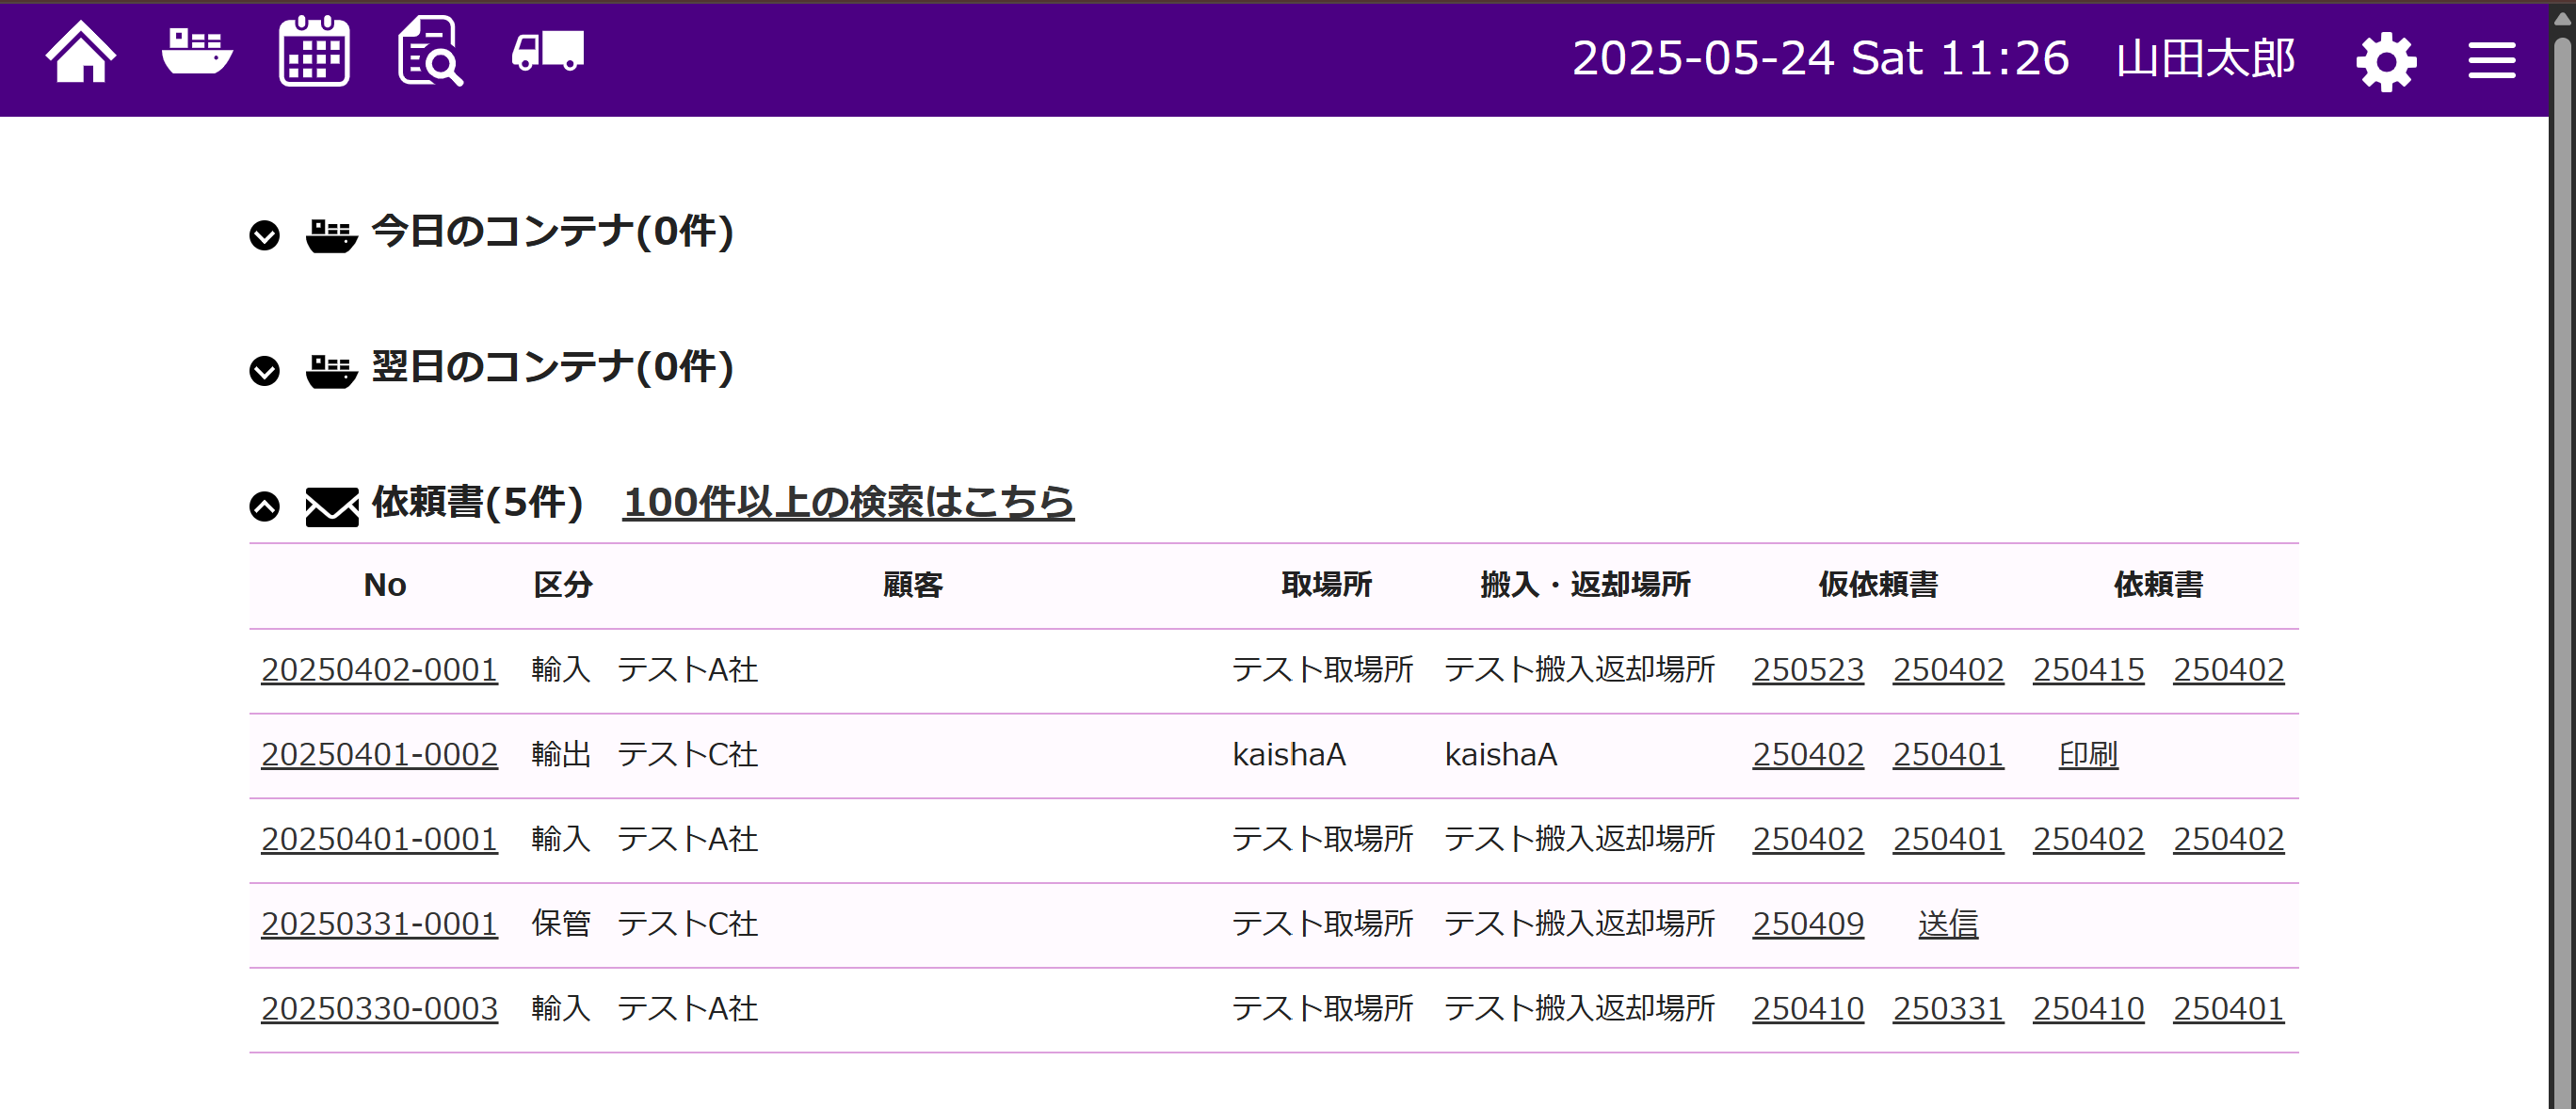The height and width of the screenshot is (1109, 2576).
Task: Click 依頼書(5件) heading text
Action: [477, 502]
